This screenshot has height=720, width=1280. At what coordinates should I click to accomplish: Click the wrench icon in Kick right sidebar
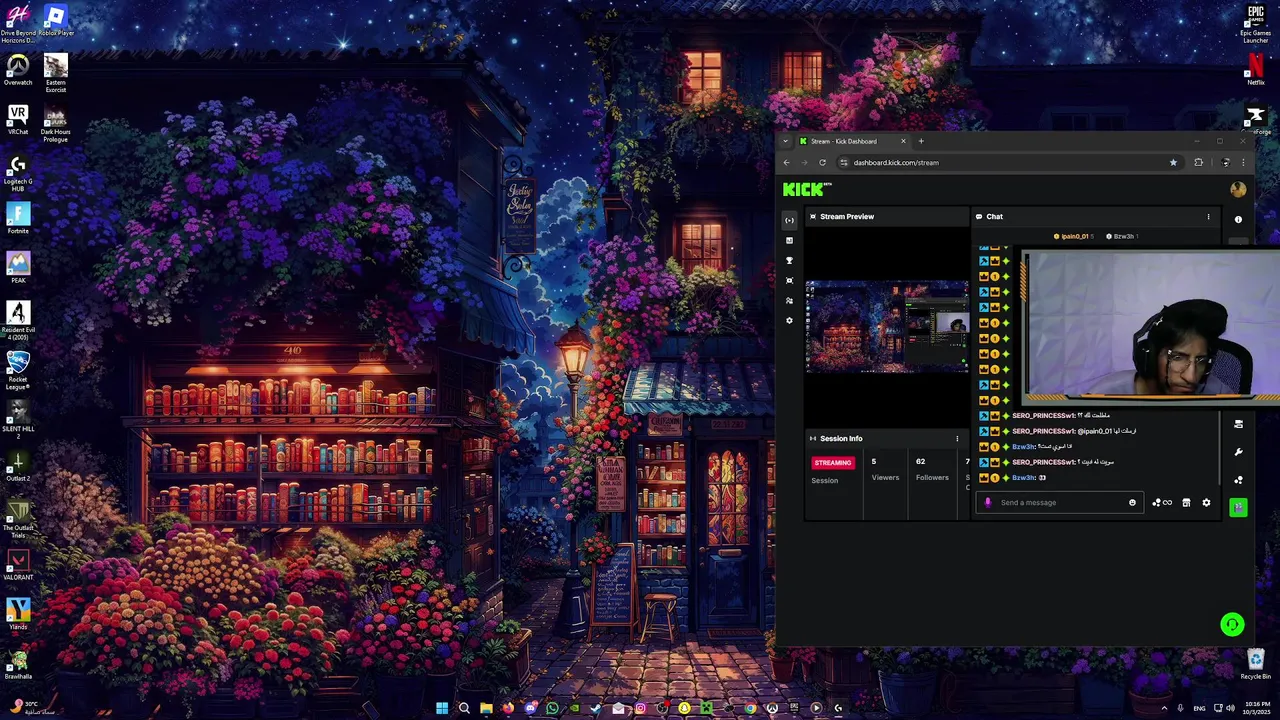tap(1238, 452)
